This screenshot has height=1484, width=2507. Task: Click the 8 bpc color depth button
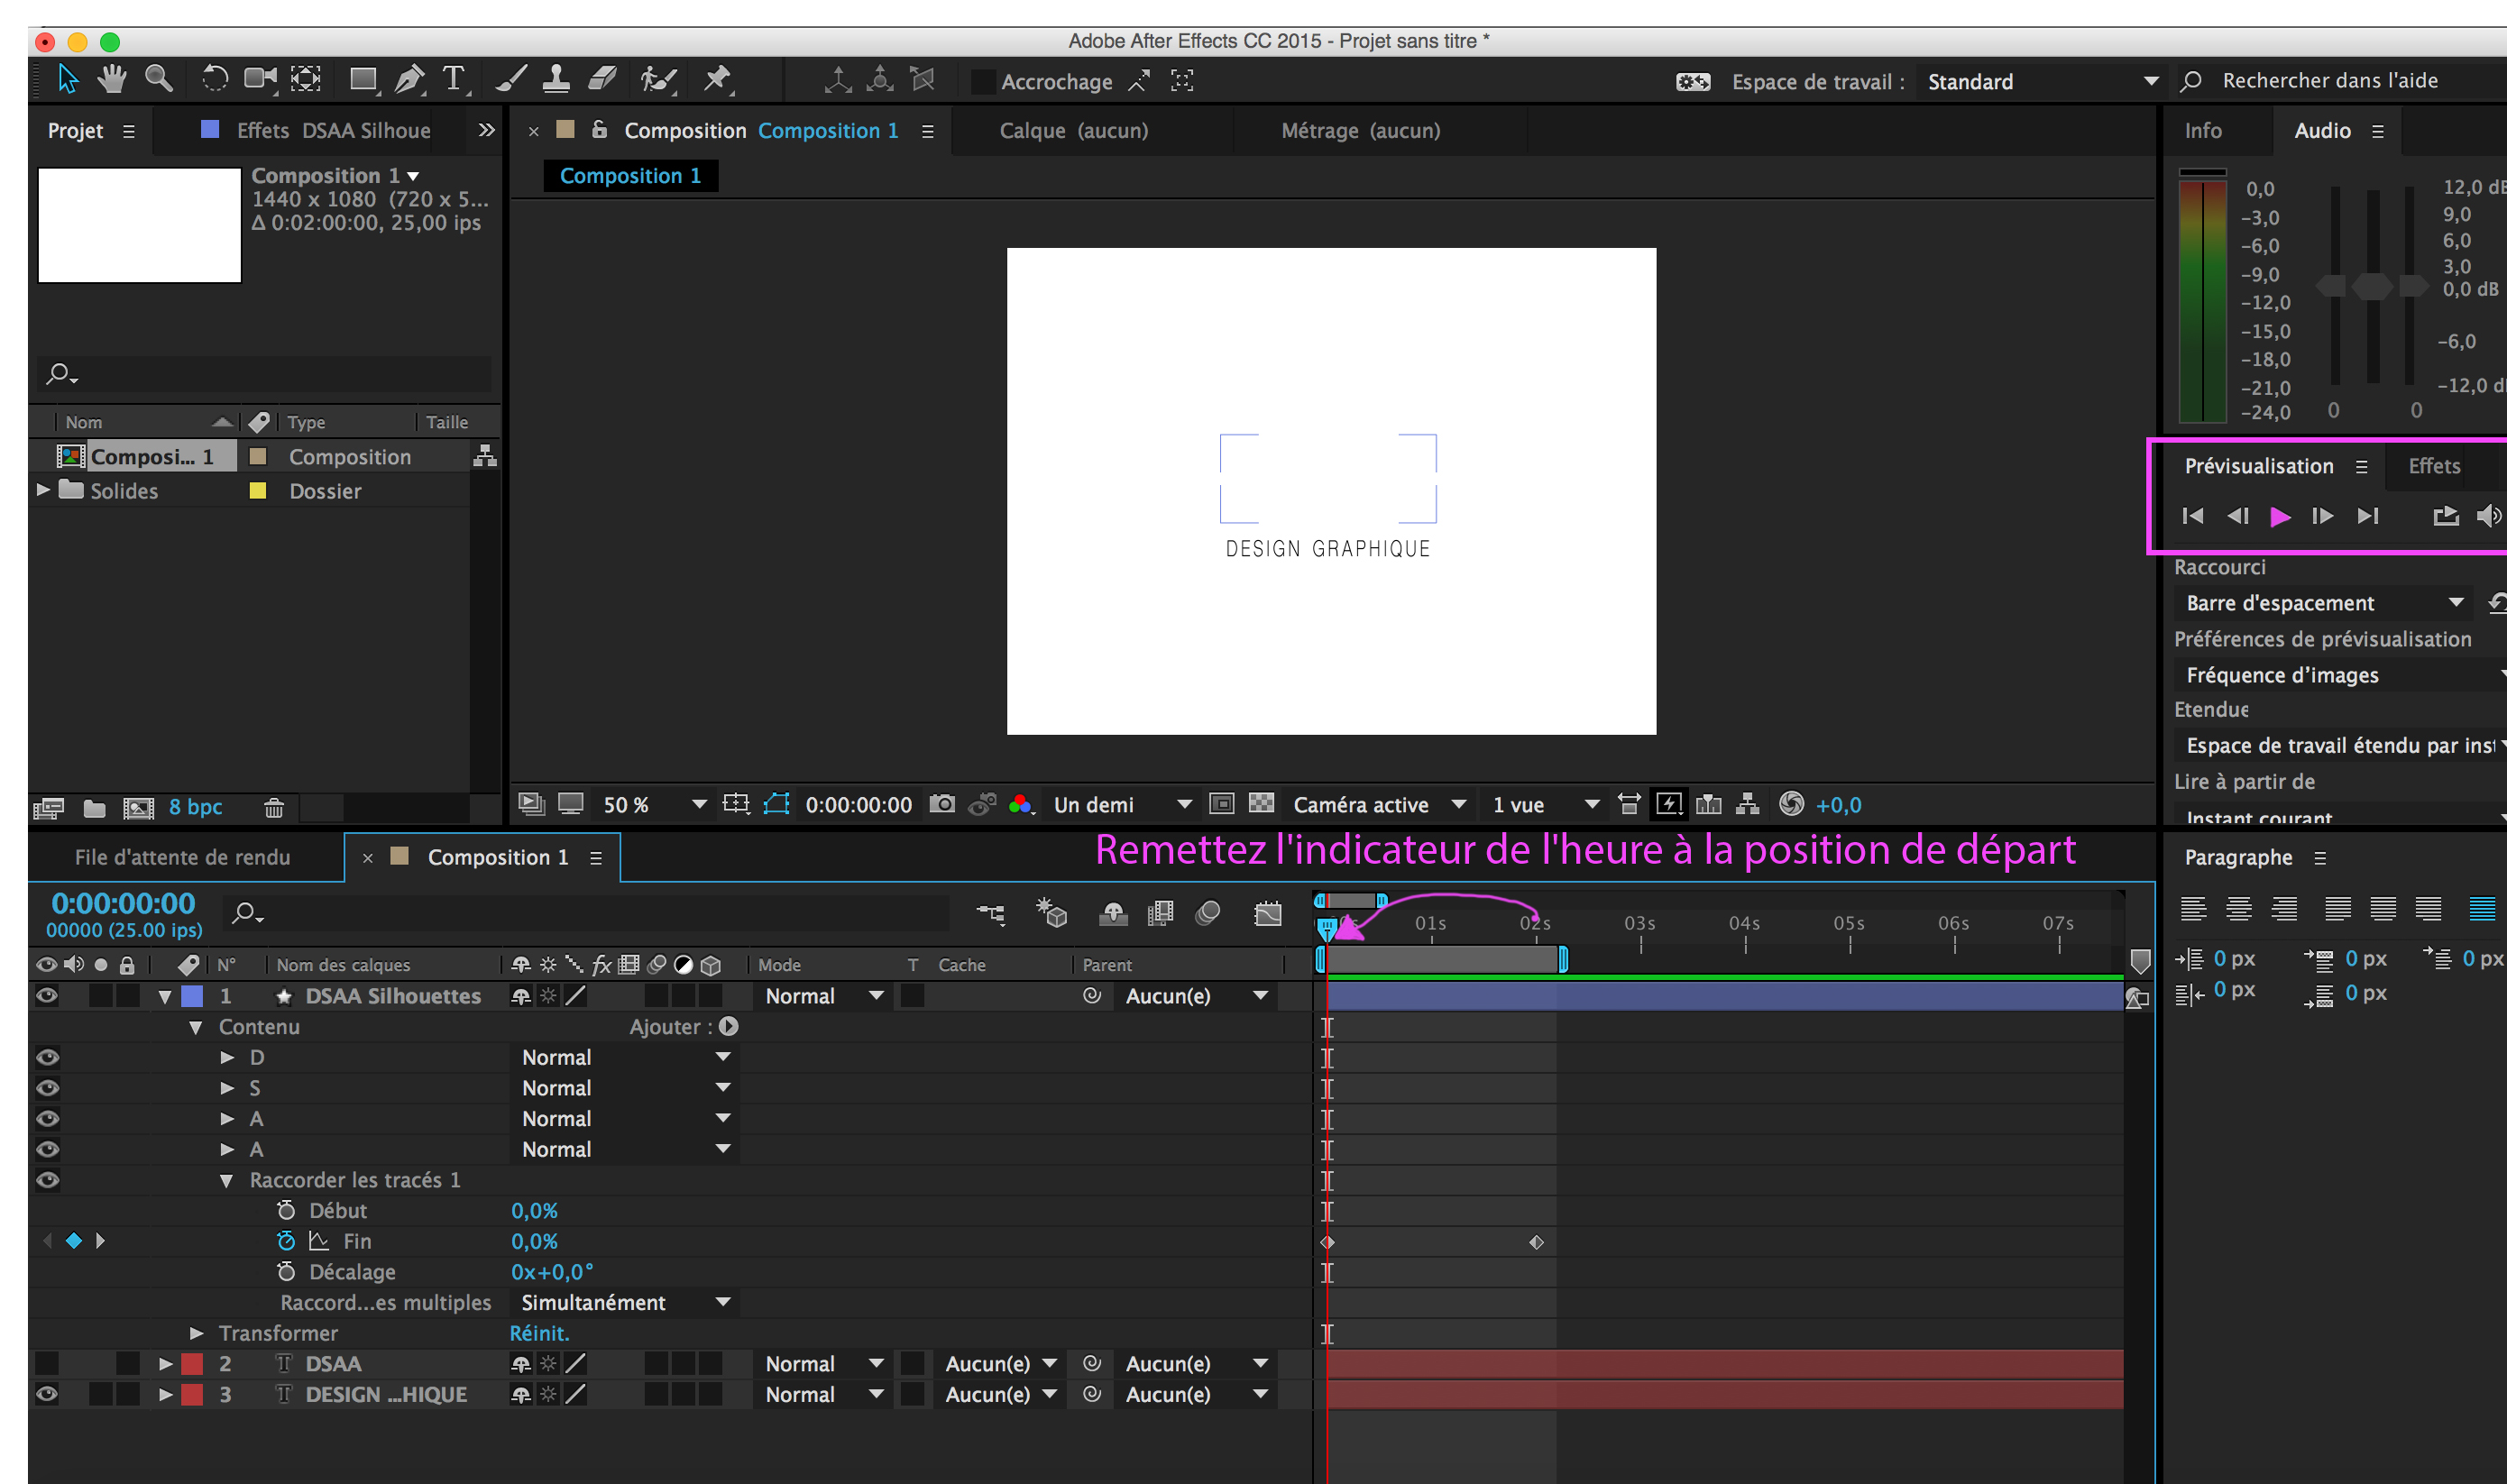point(195,807)
